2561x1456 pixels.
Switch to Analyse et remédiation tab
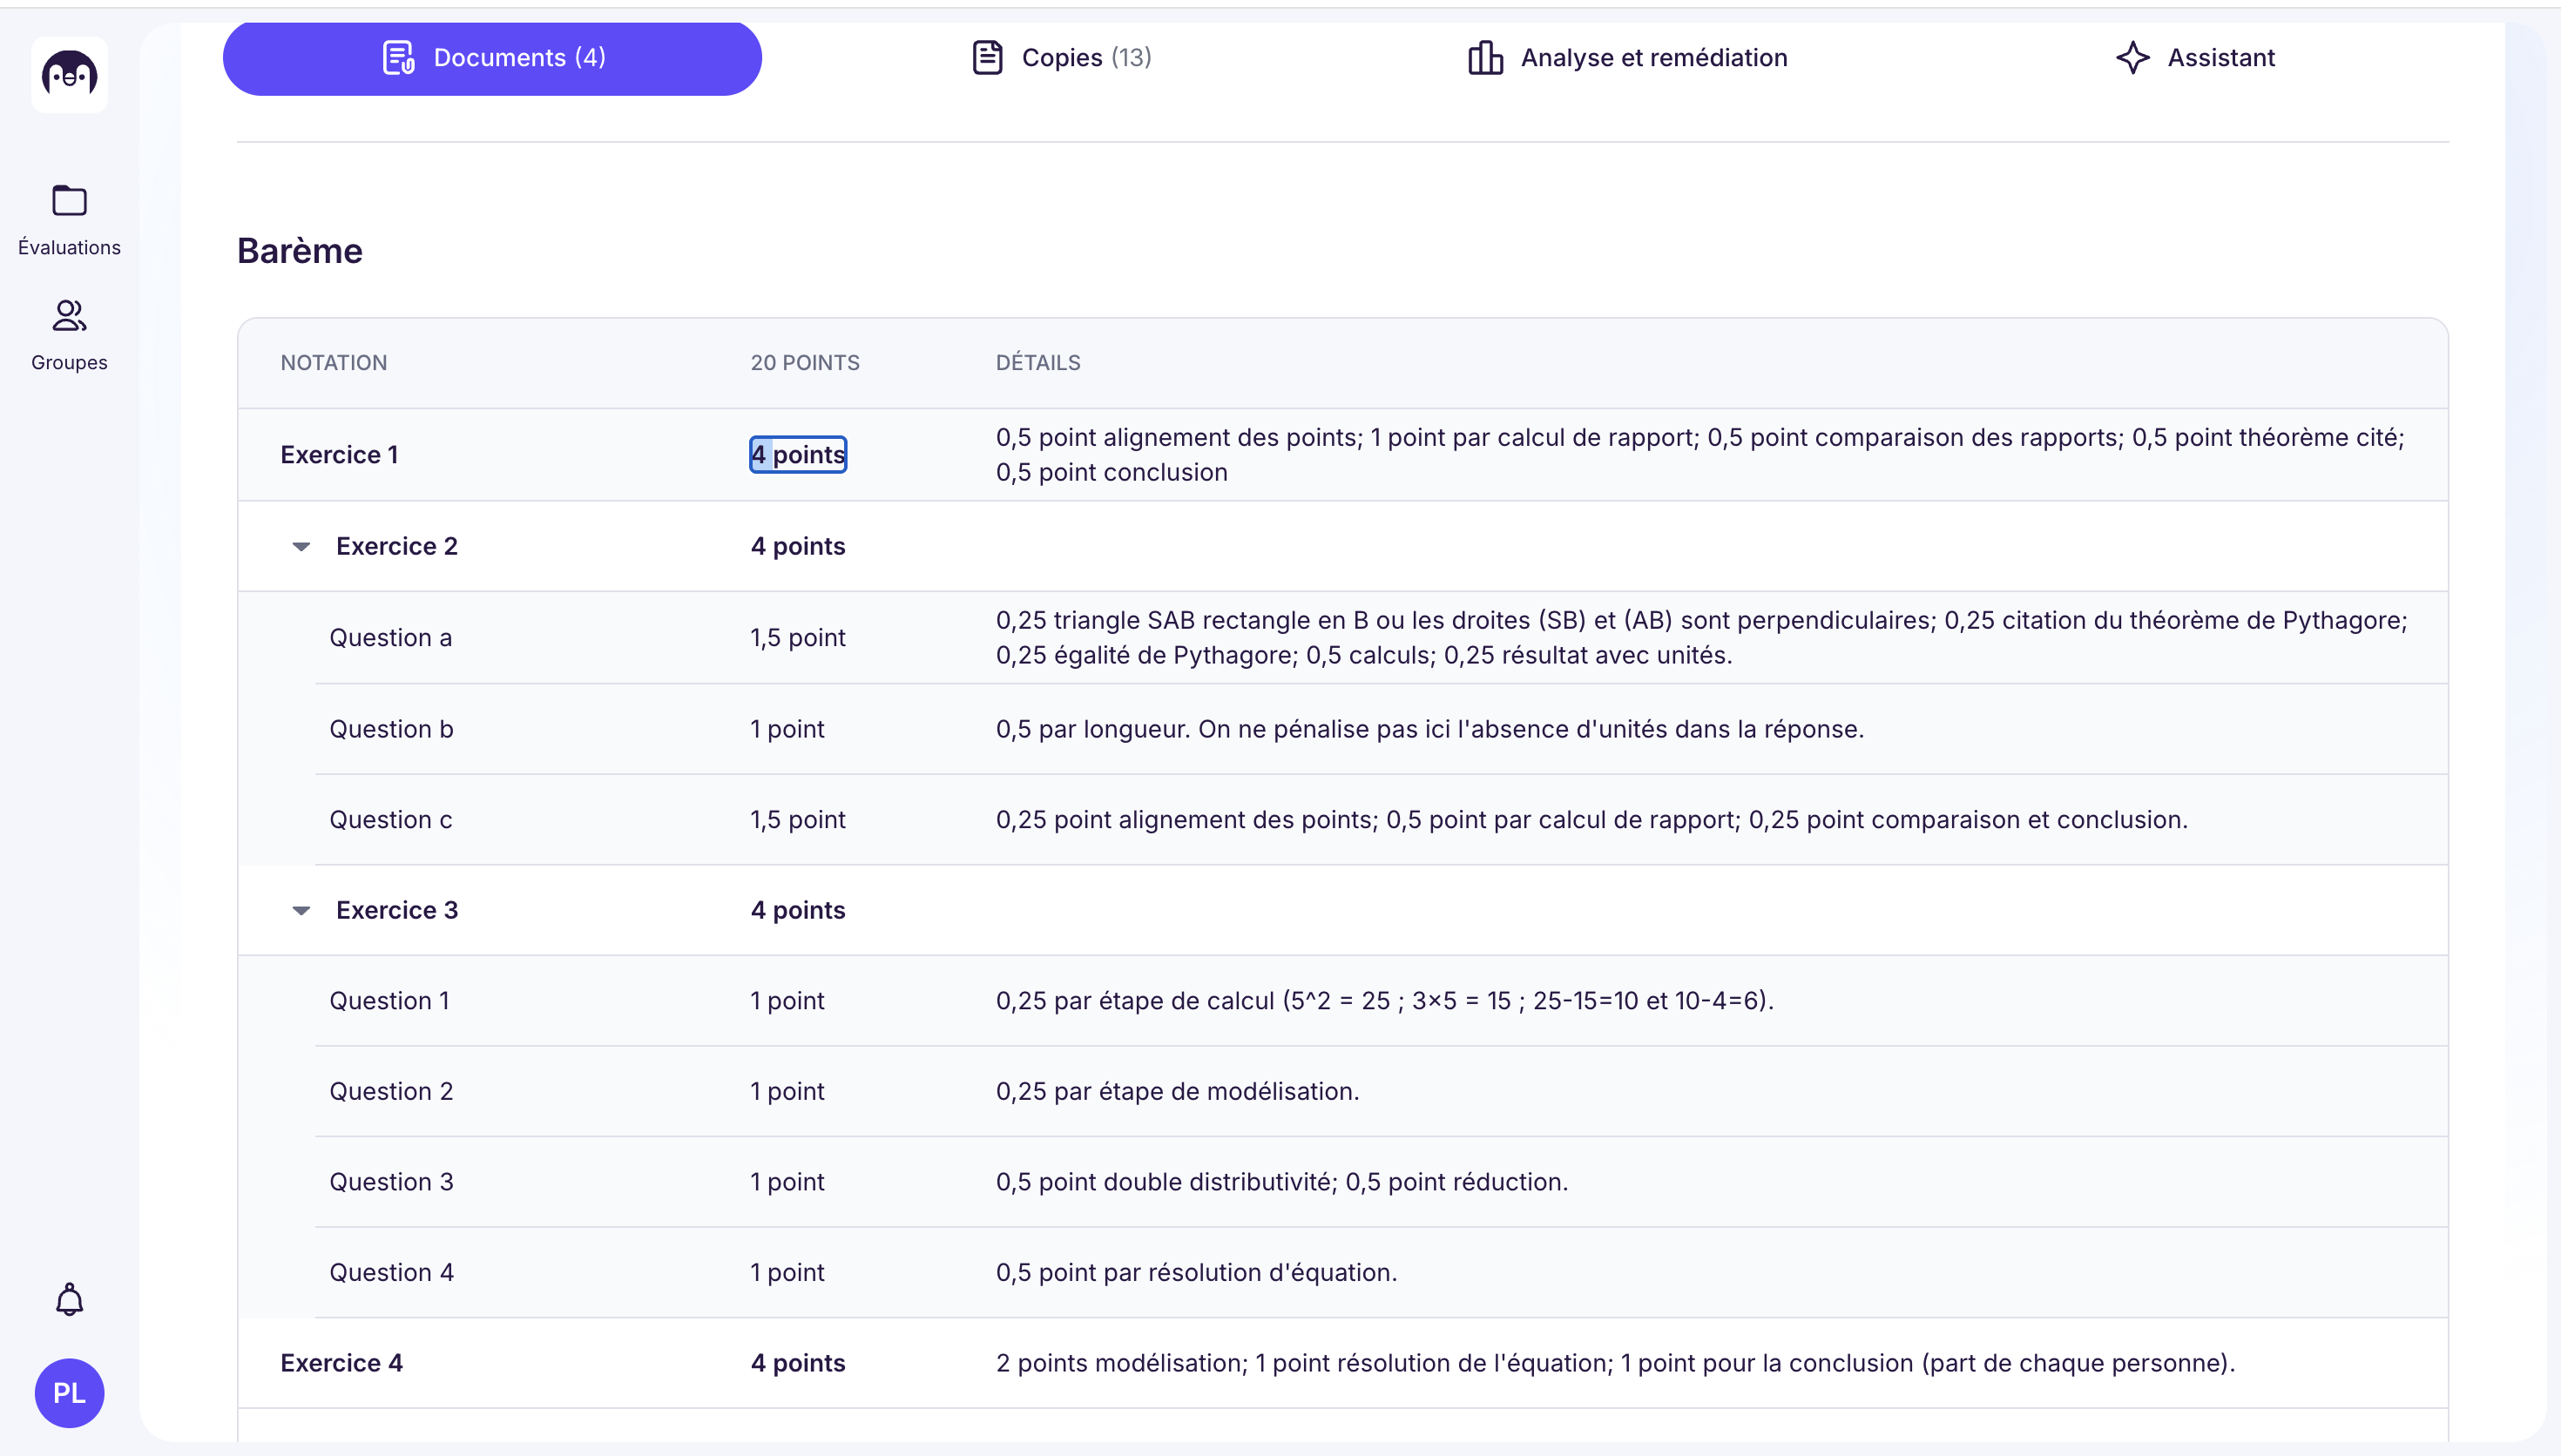pos(1627,58)
